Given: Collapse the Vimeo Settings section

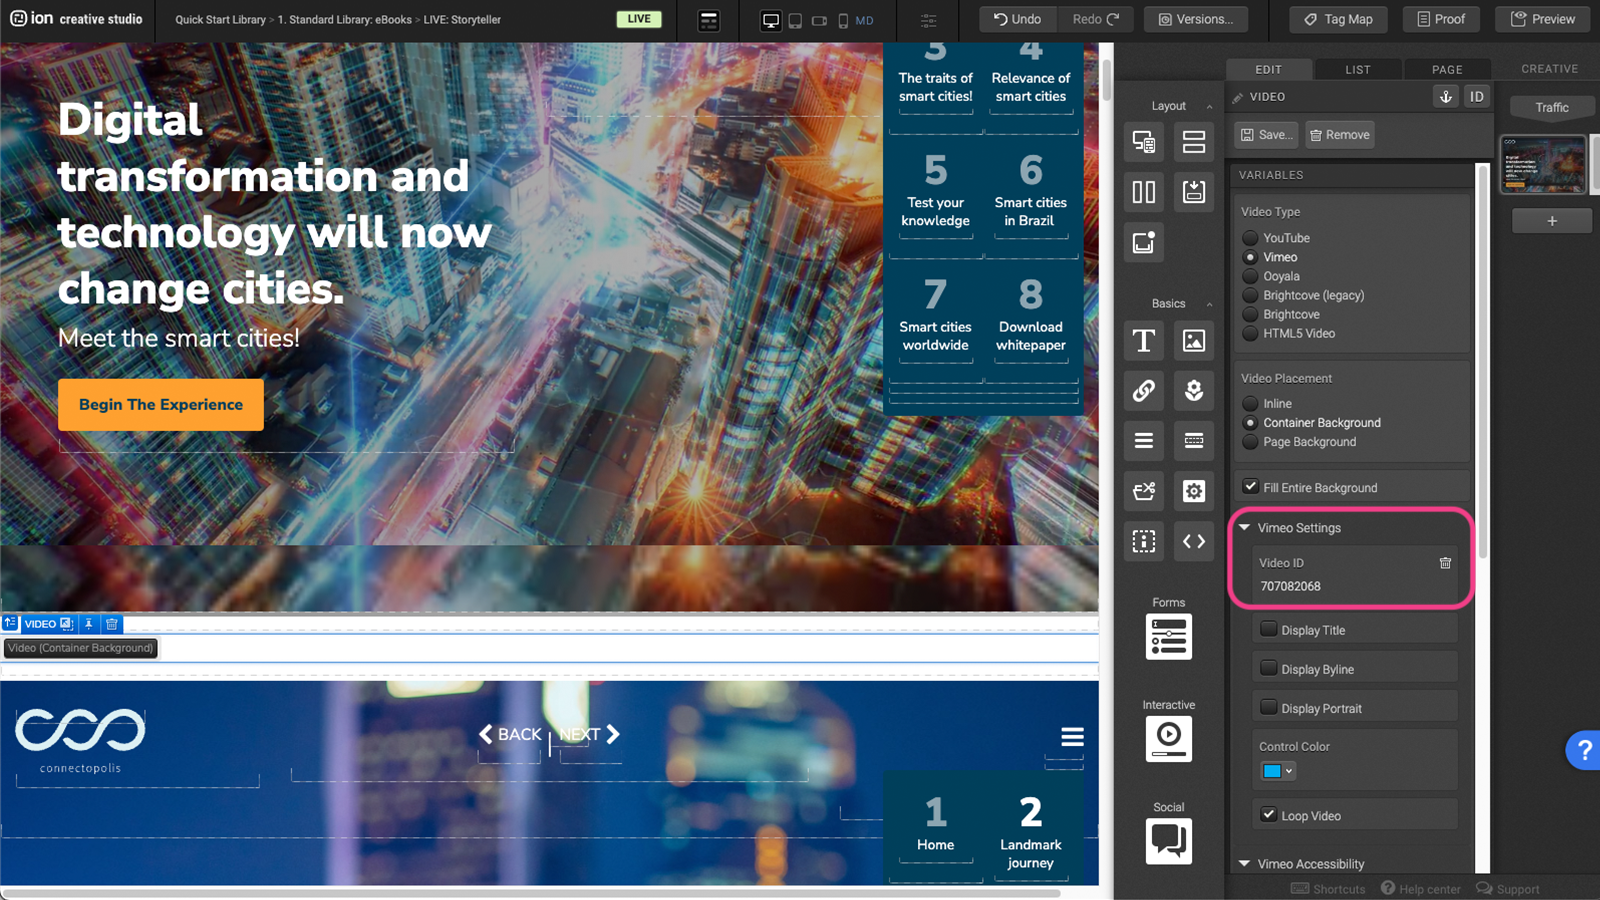Looking at the screenshot, I should [x=1245, y=528].
